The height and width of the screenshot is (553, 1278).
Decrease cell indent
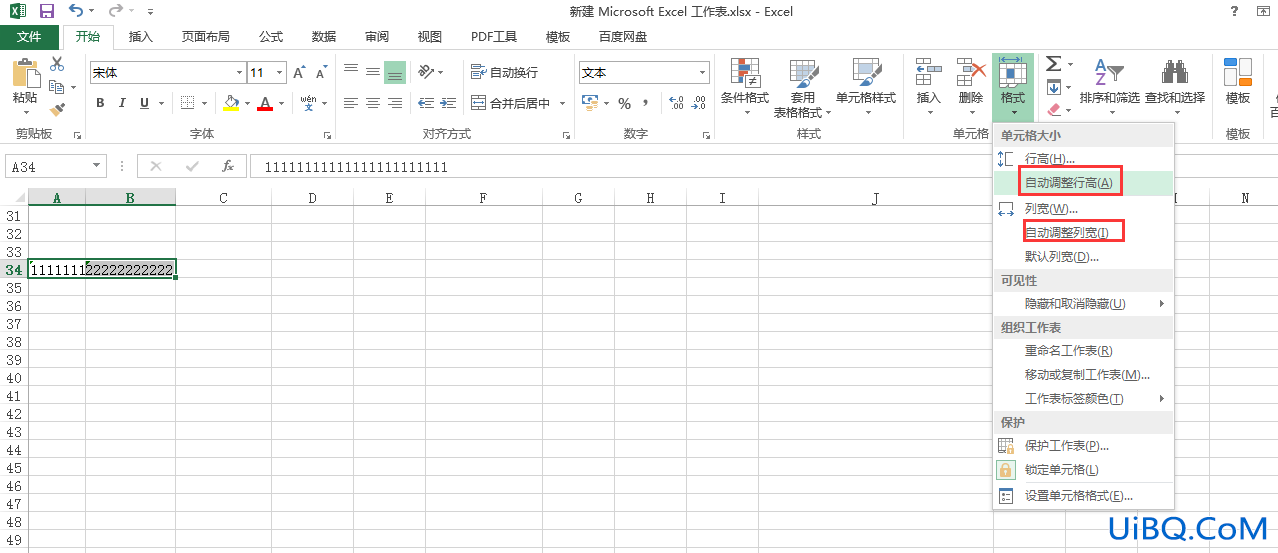tap(425, 103)
